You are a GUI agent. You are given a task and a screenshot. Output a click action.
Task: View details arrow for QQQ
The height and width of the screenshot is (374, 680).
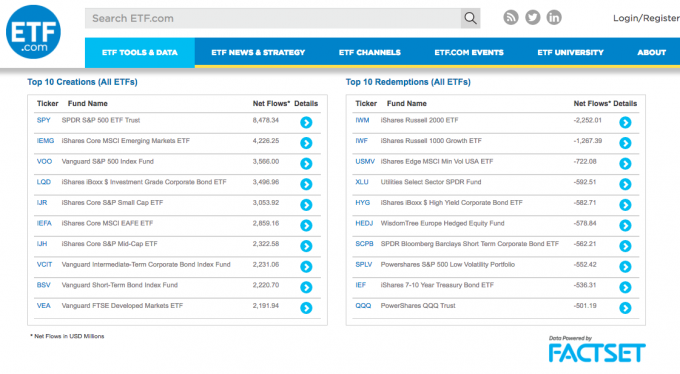click(x=625, y=308)
